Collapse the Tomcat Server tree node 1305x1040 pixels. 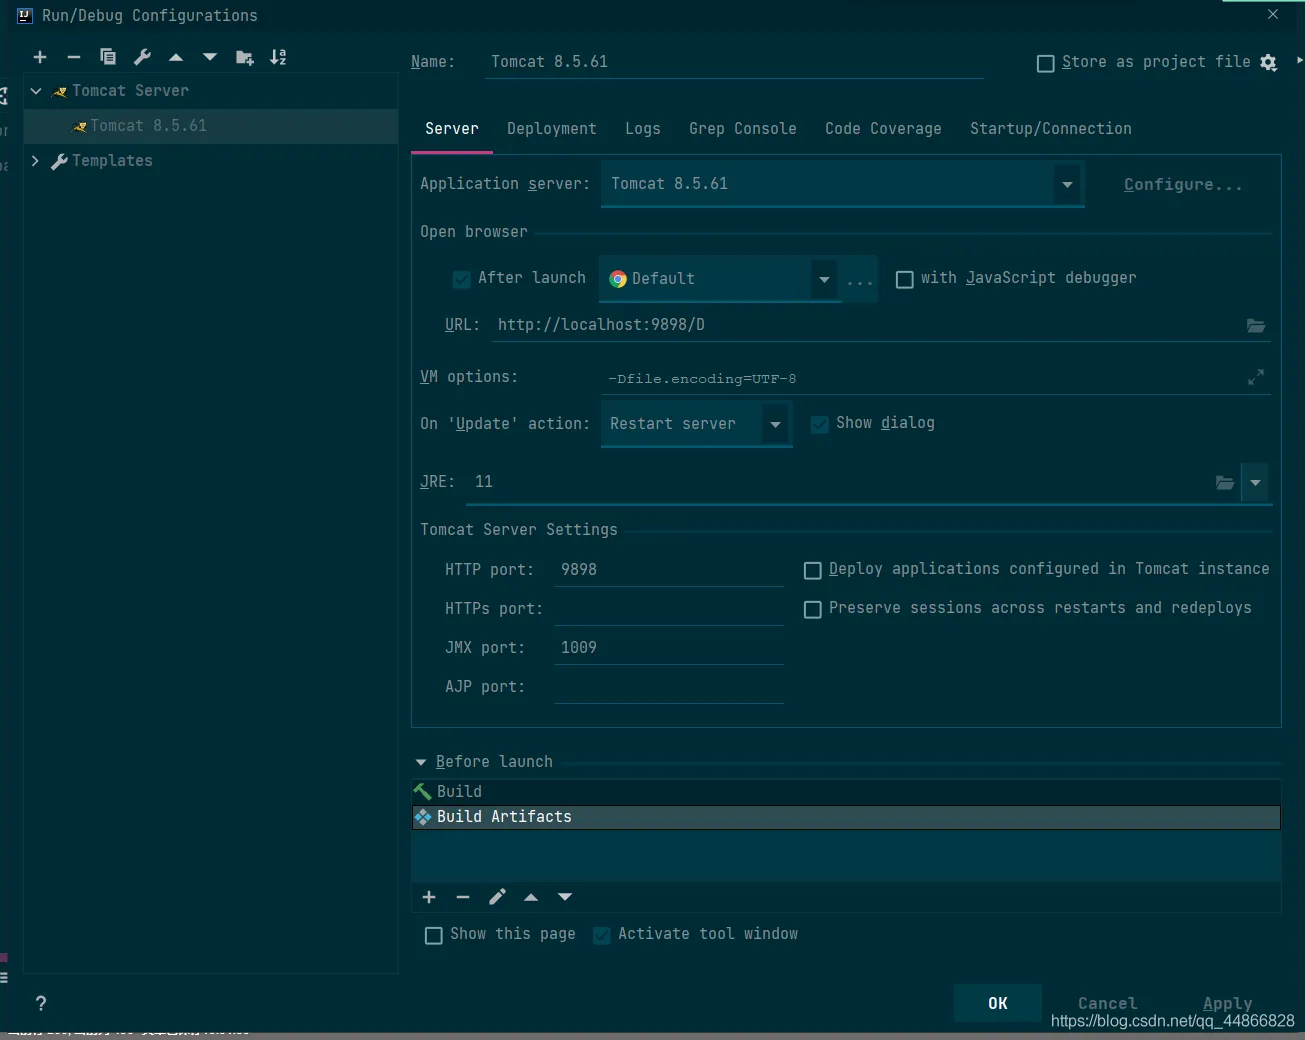click(36, 91)
